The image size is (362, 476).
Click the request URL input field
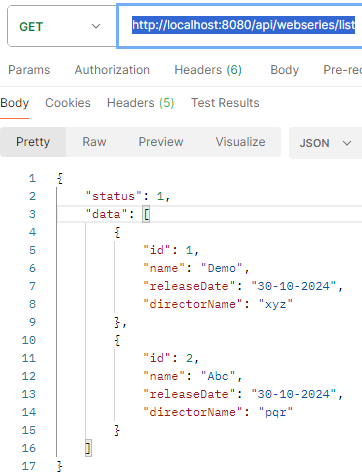click(239, 26)
